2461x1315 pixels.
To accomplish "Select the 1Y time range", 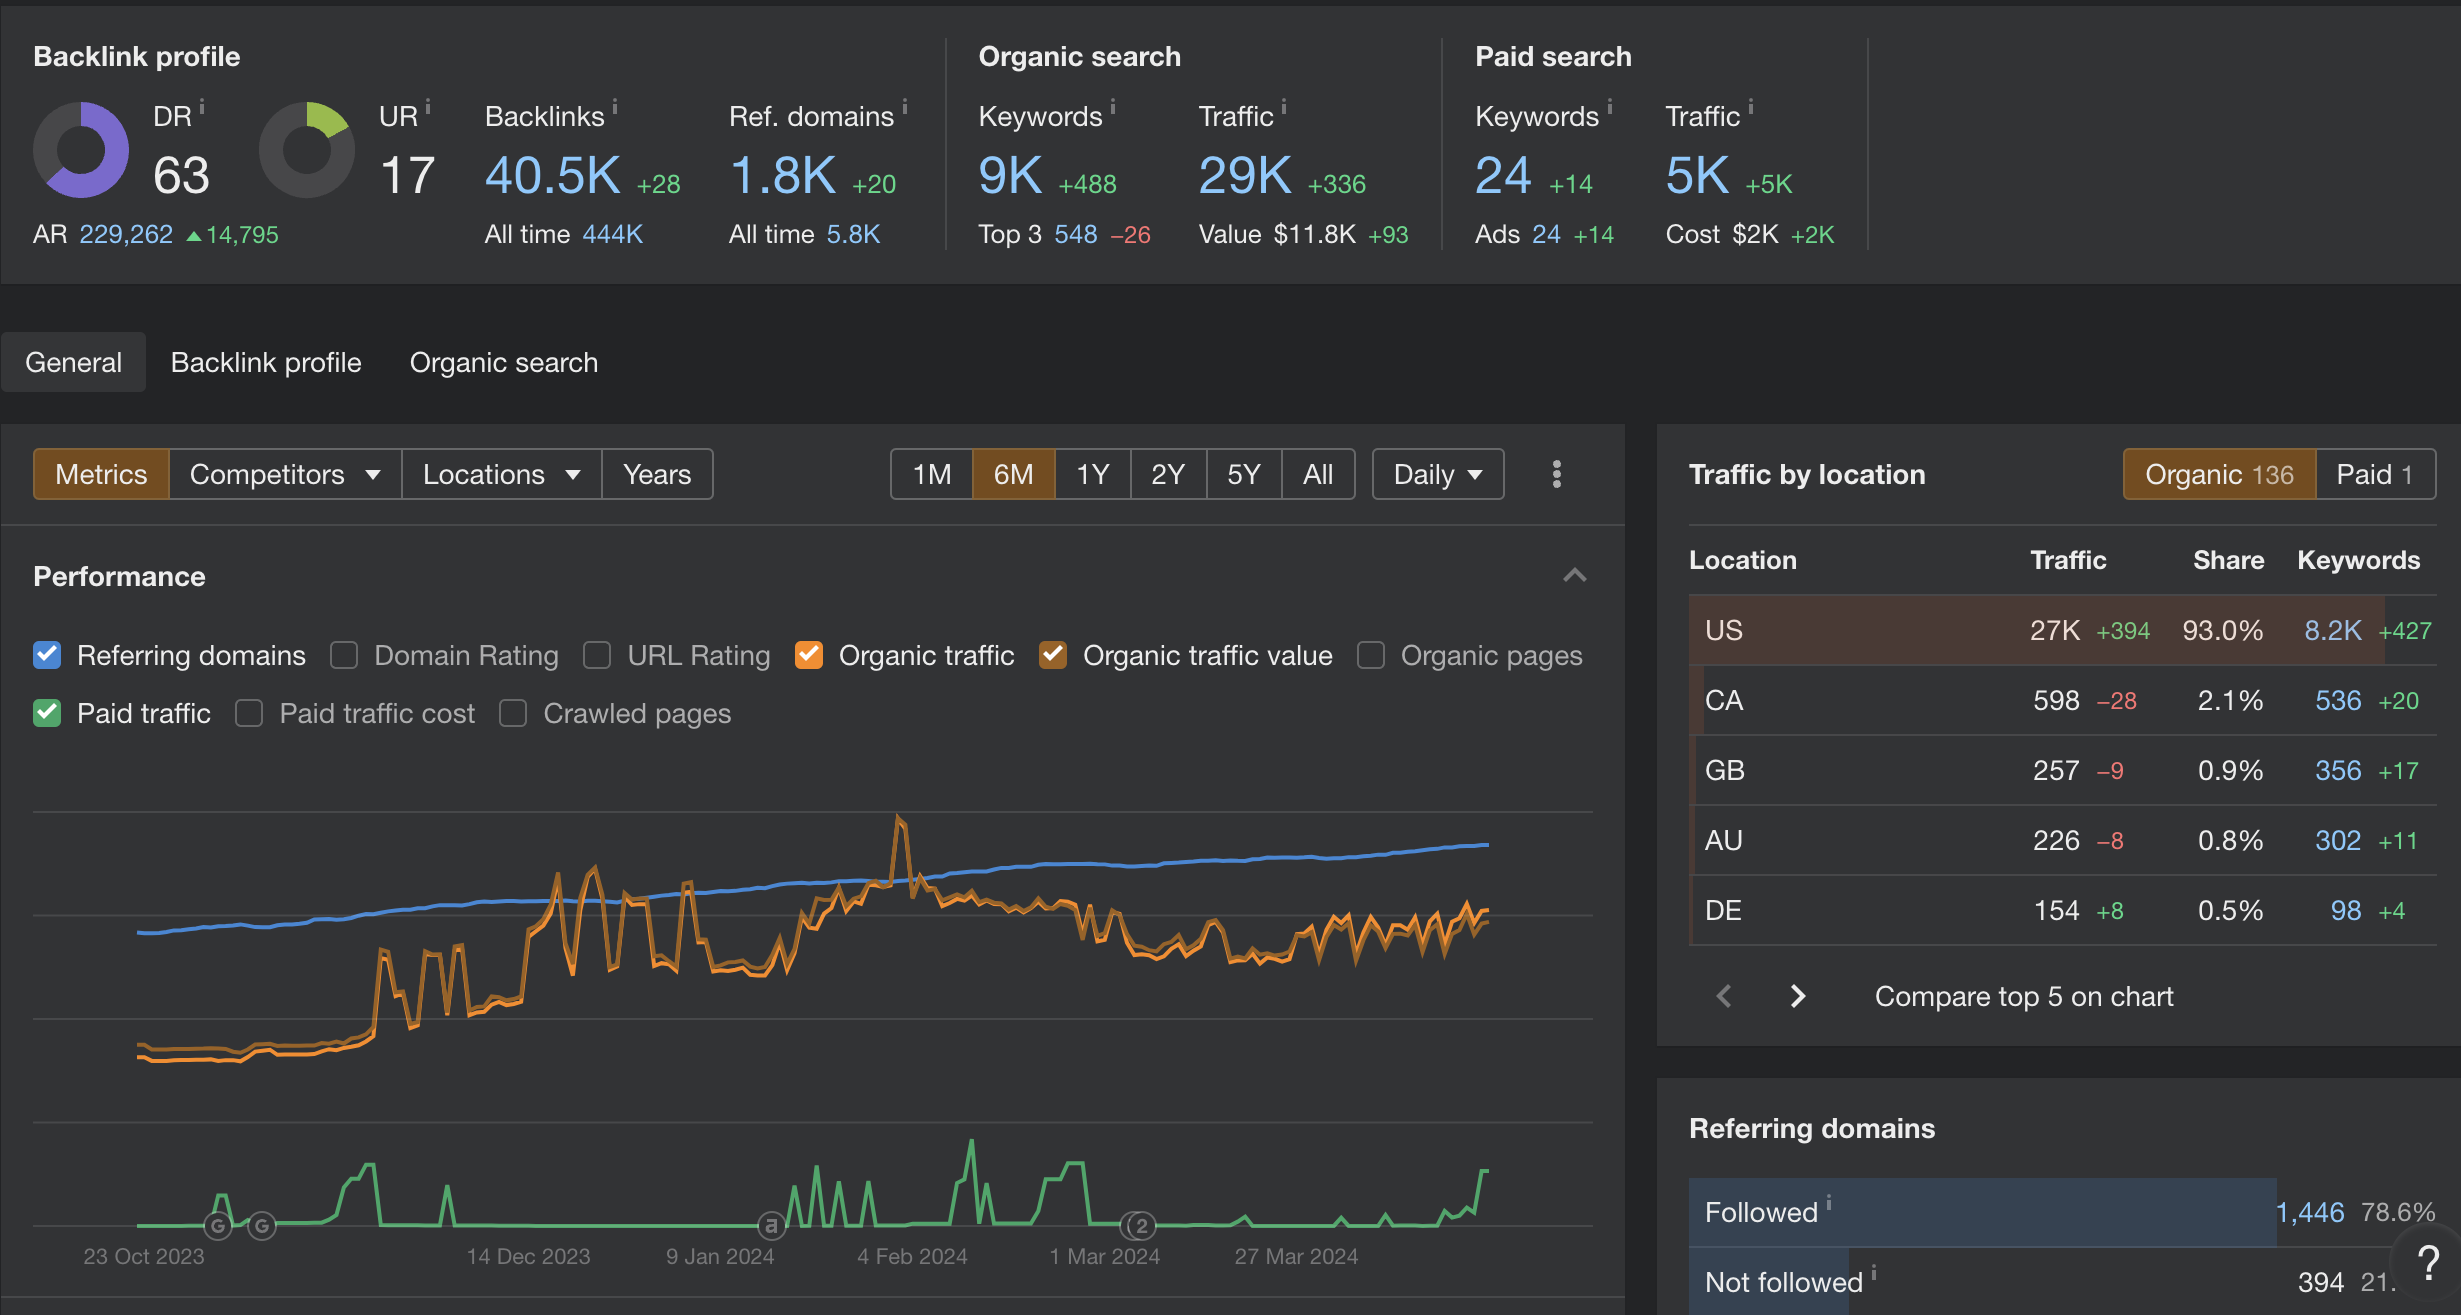I will tap(1093, 474).
